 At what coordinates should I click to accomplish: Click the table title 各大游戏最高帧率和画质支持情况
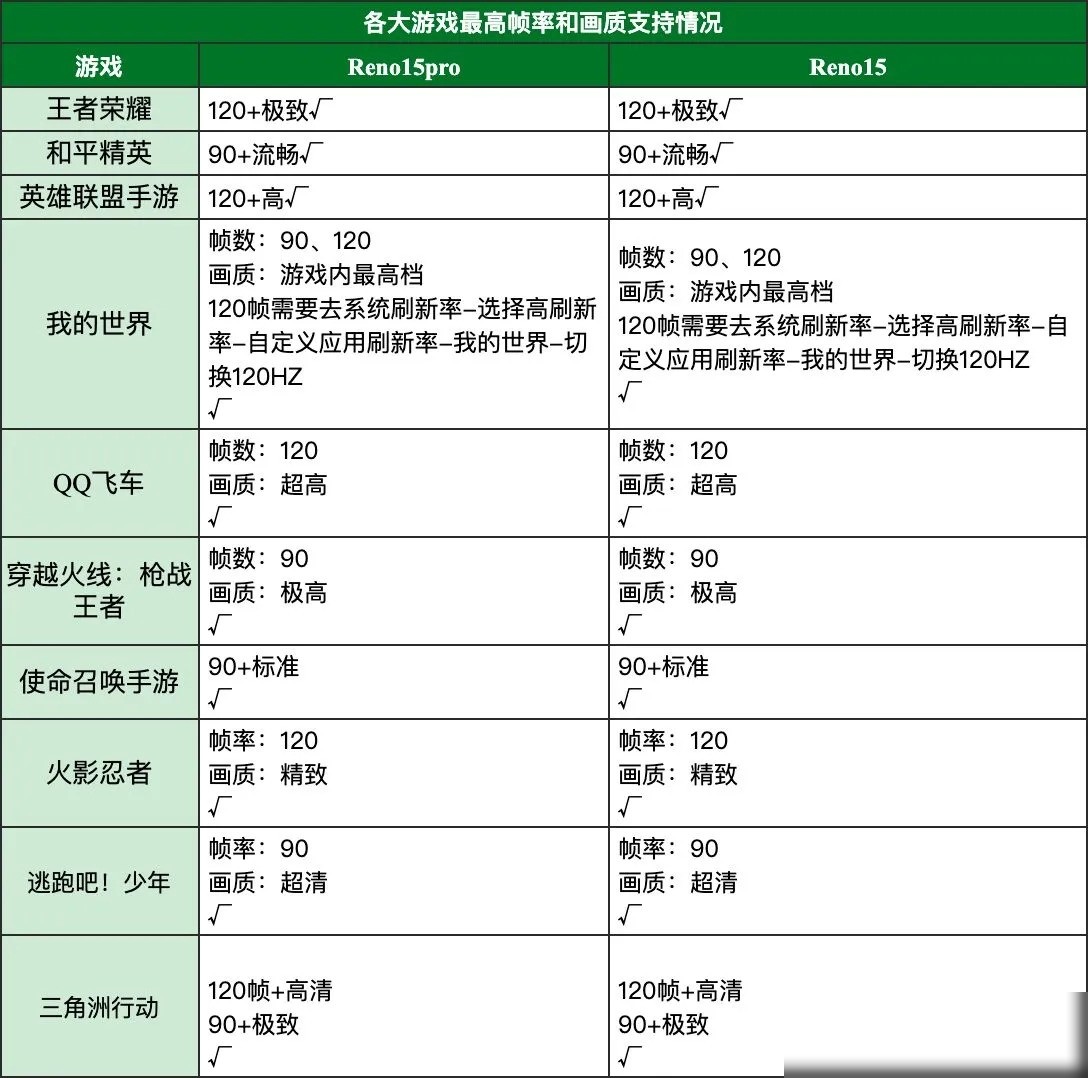point(543,23)
